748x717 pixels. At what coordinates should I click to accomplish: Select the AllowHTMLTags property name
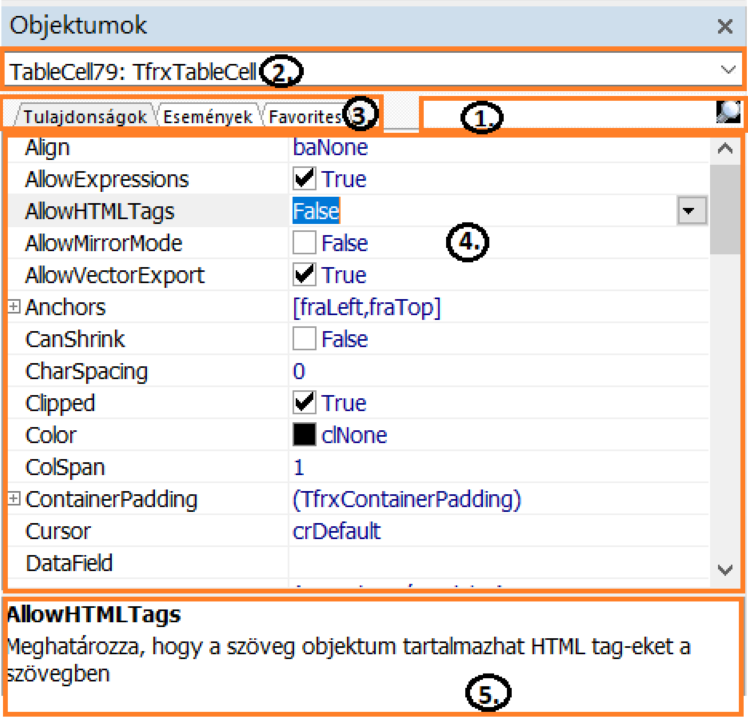[x=100, y=211]
